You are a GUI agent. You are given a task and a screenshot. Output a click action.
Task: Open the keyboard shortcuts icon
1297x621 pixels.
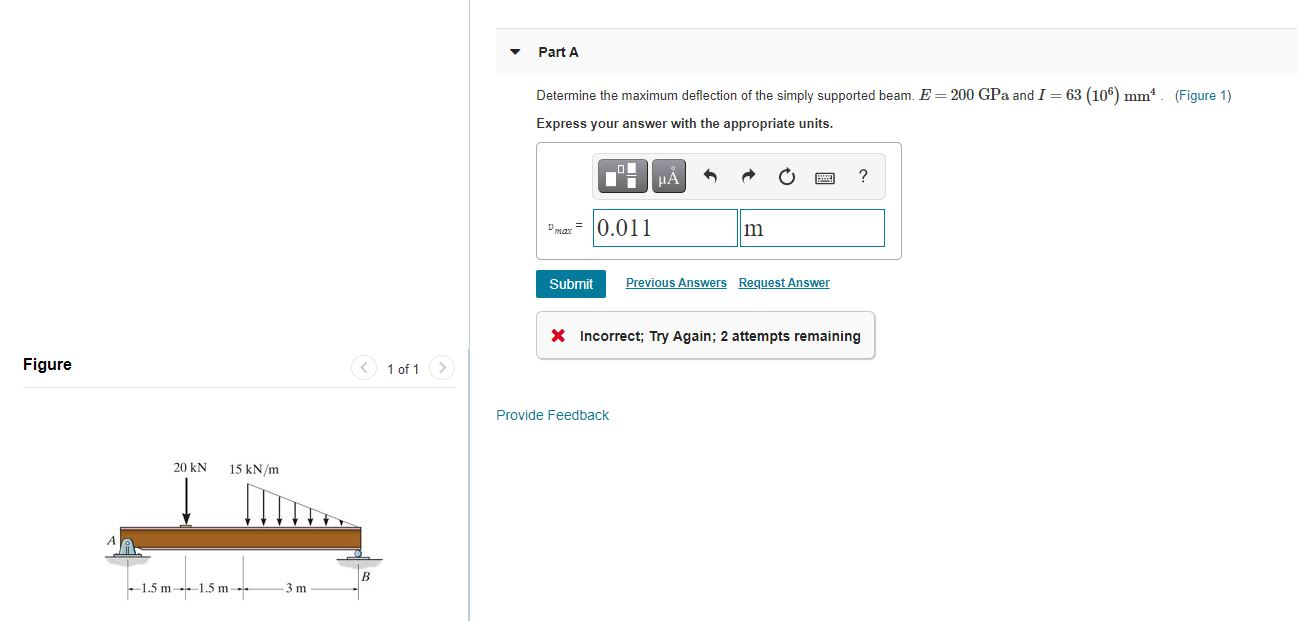click(823, 176)
